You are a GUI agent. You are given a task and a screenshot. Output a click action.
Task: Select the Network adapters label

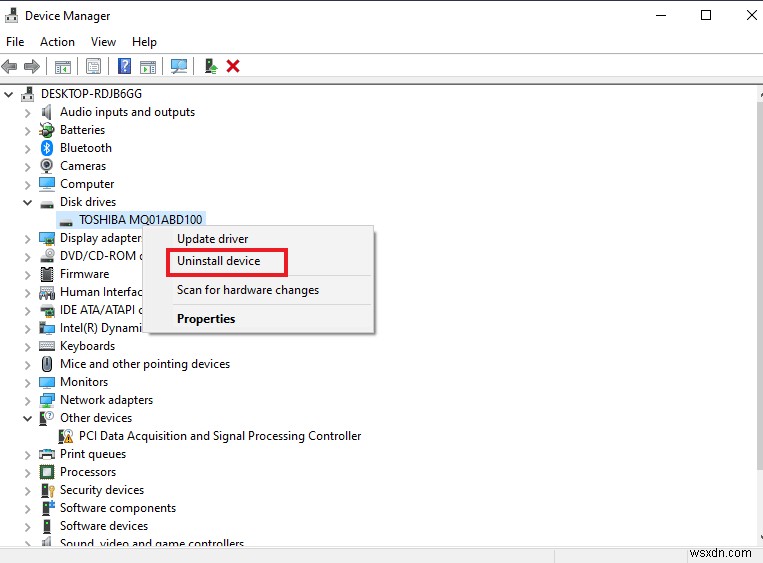coord(107,400)
